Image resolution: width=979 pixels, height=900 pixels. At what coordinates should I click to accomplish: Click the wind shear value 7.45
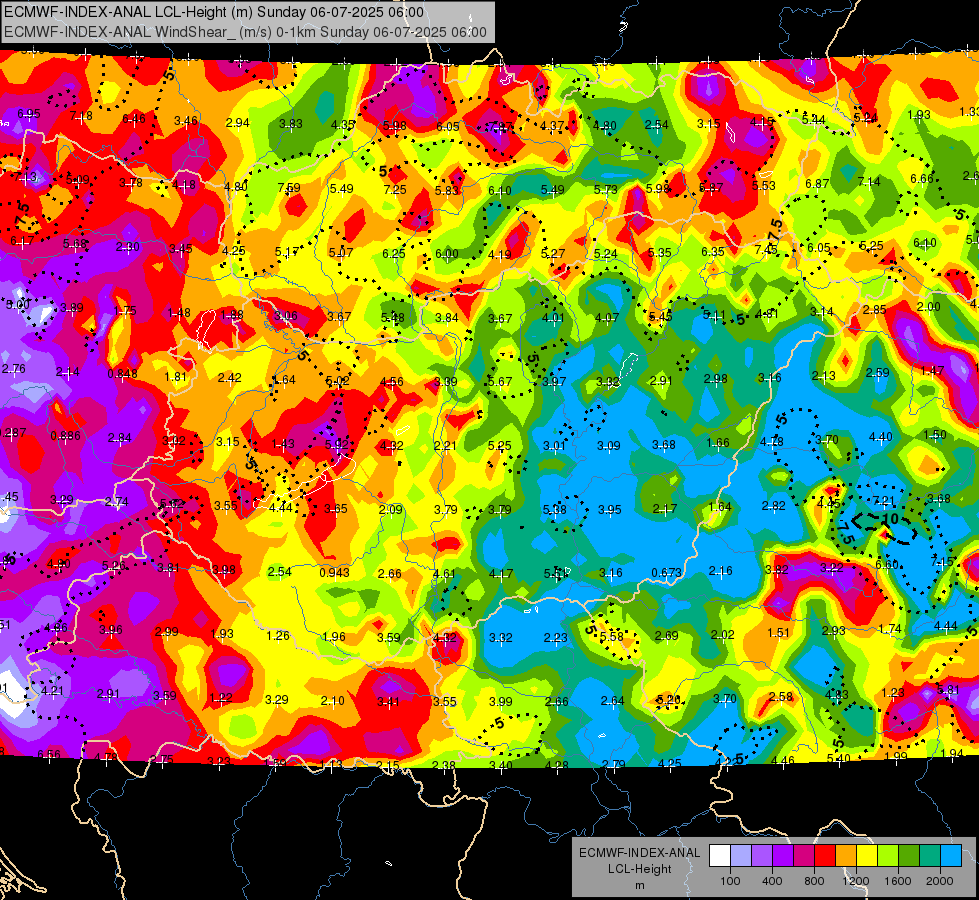point(766,250)
